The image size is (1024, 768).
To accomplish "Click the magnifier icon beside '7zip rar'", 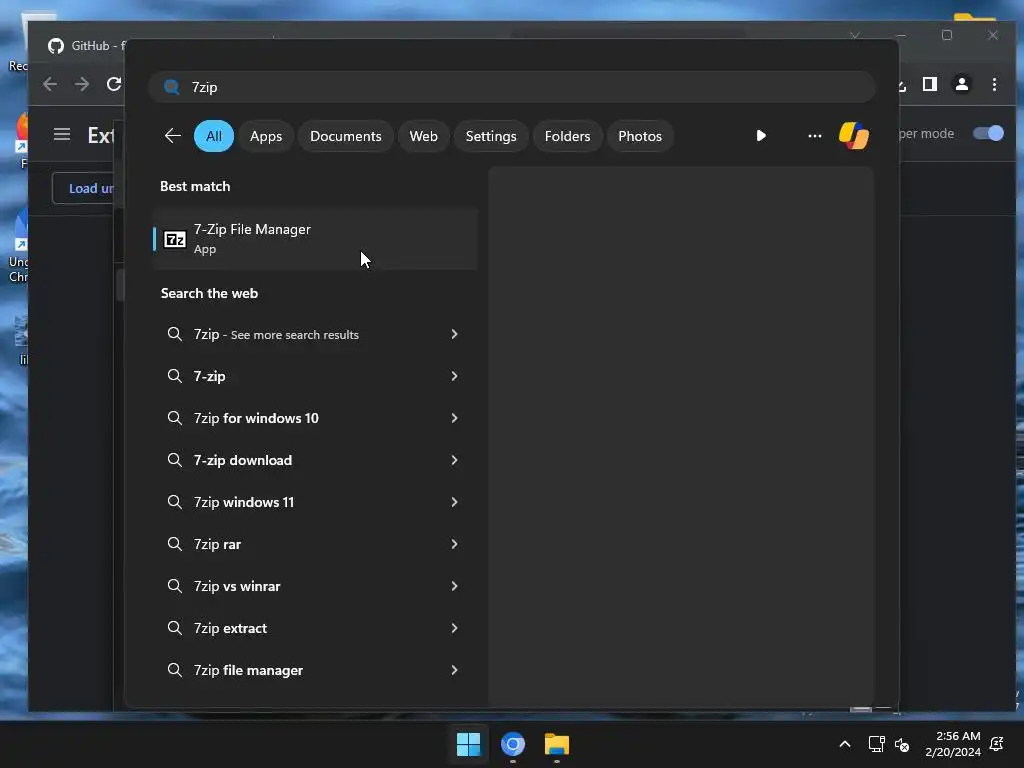I will pos(174,544).
